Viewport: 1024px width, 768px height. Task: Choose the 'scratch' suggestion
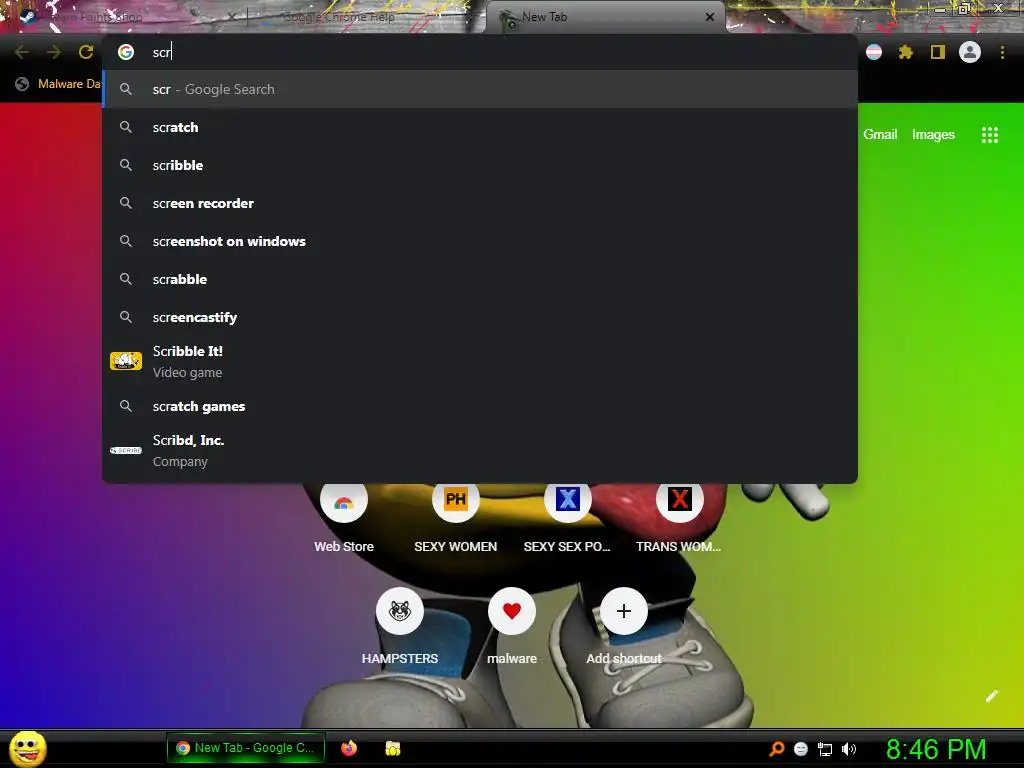point(480,127)
